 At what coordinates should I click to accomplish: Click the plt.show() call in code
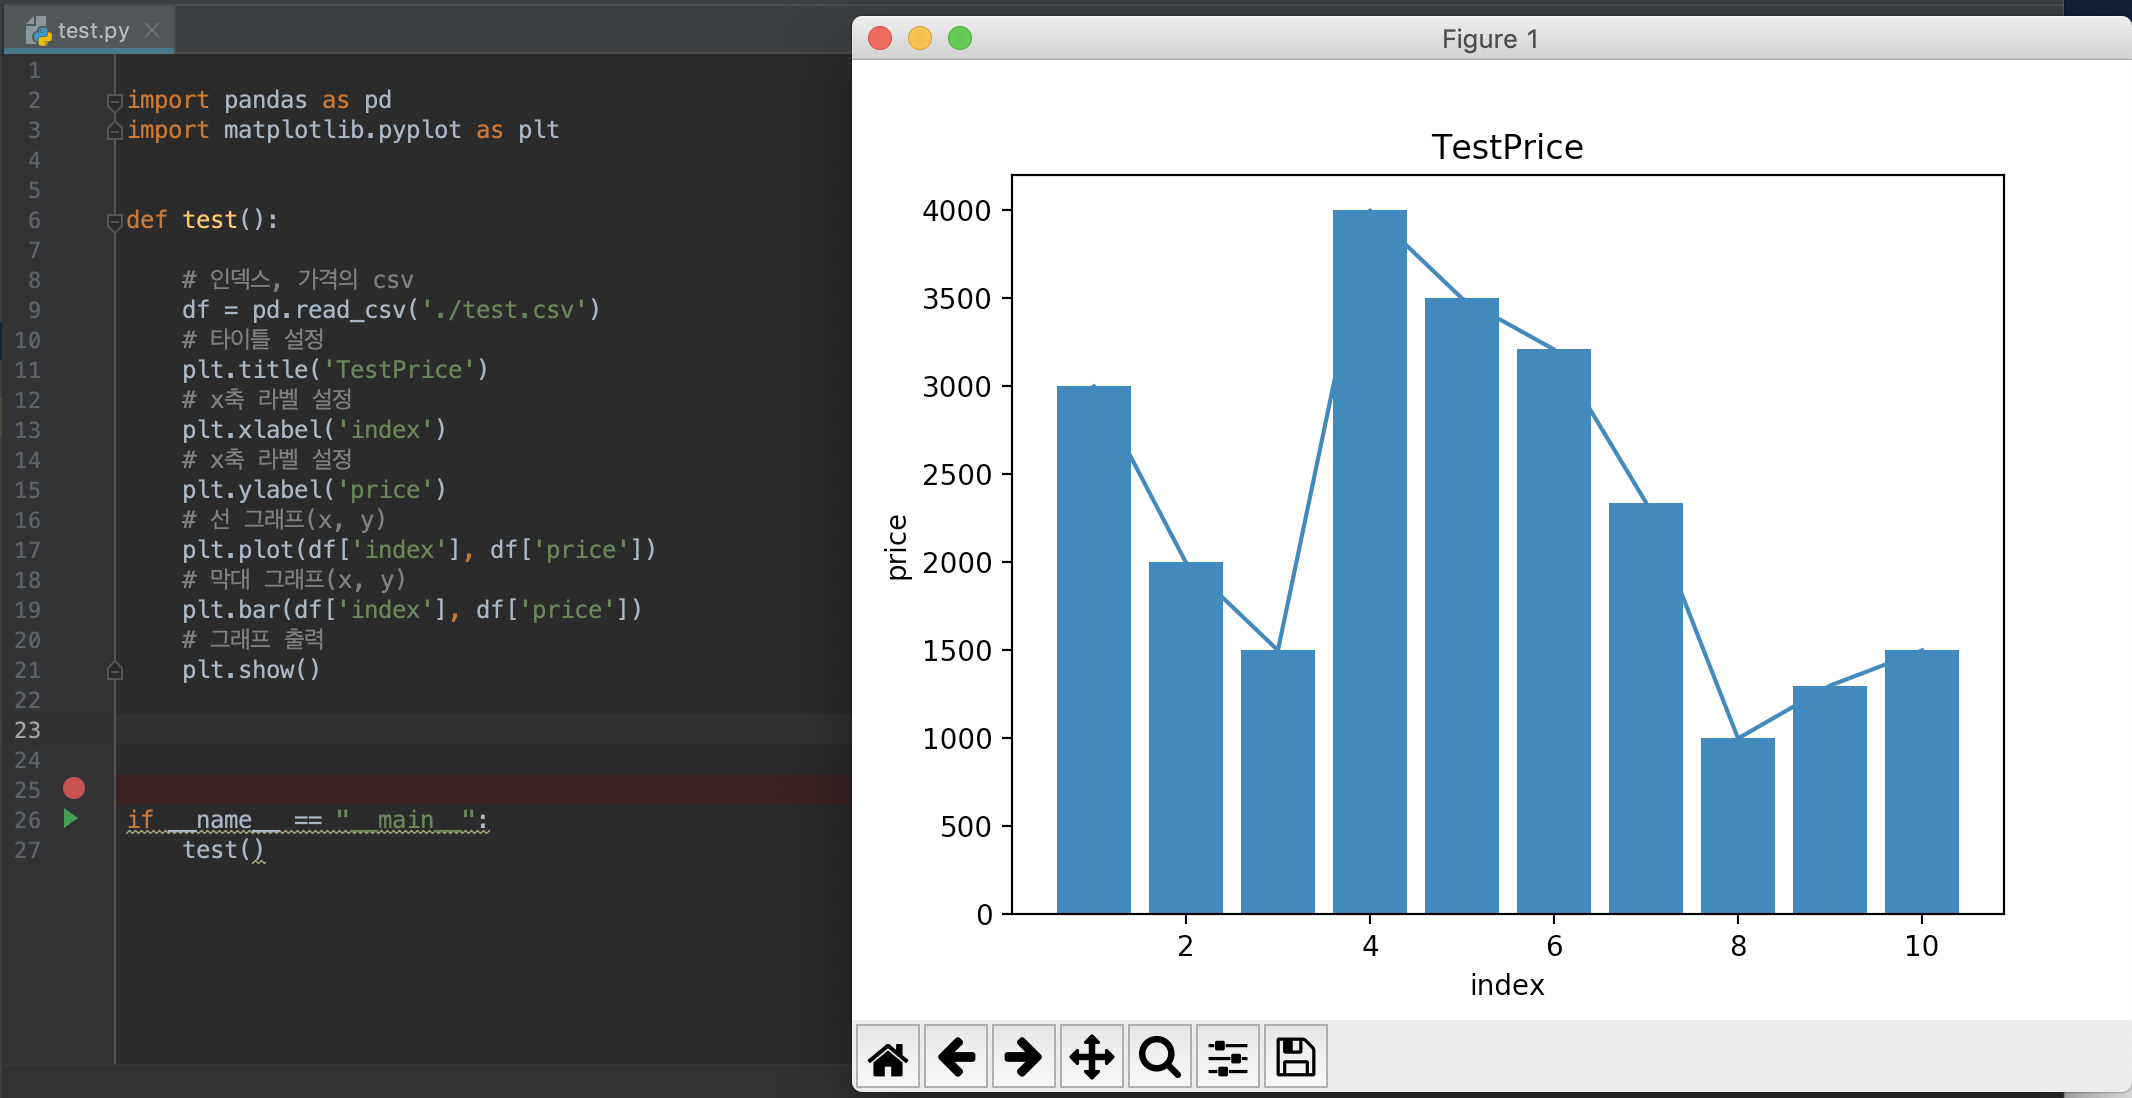(250, 670)
